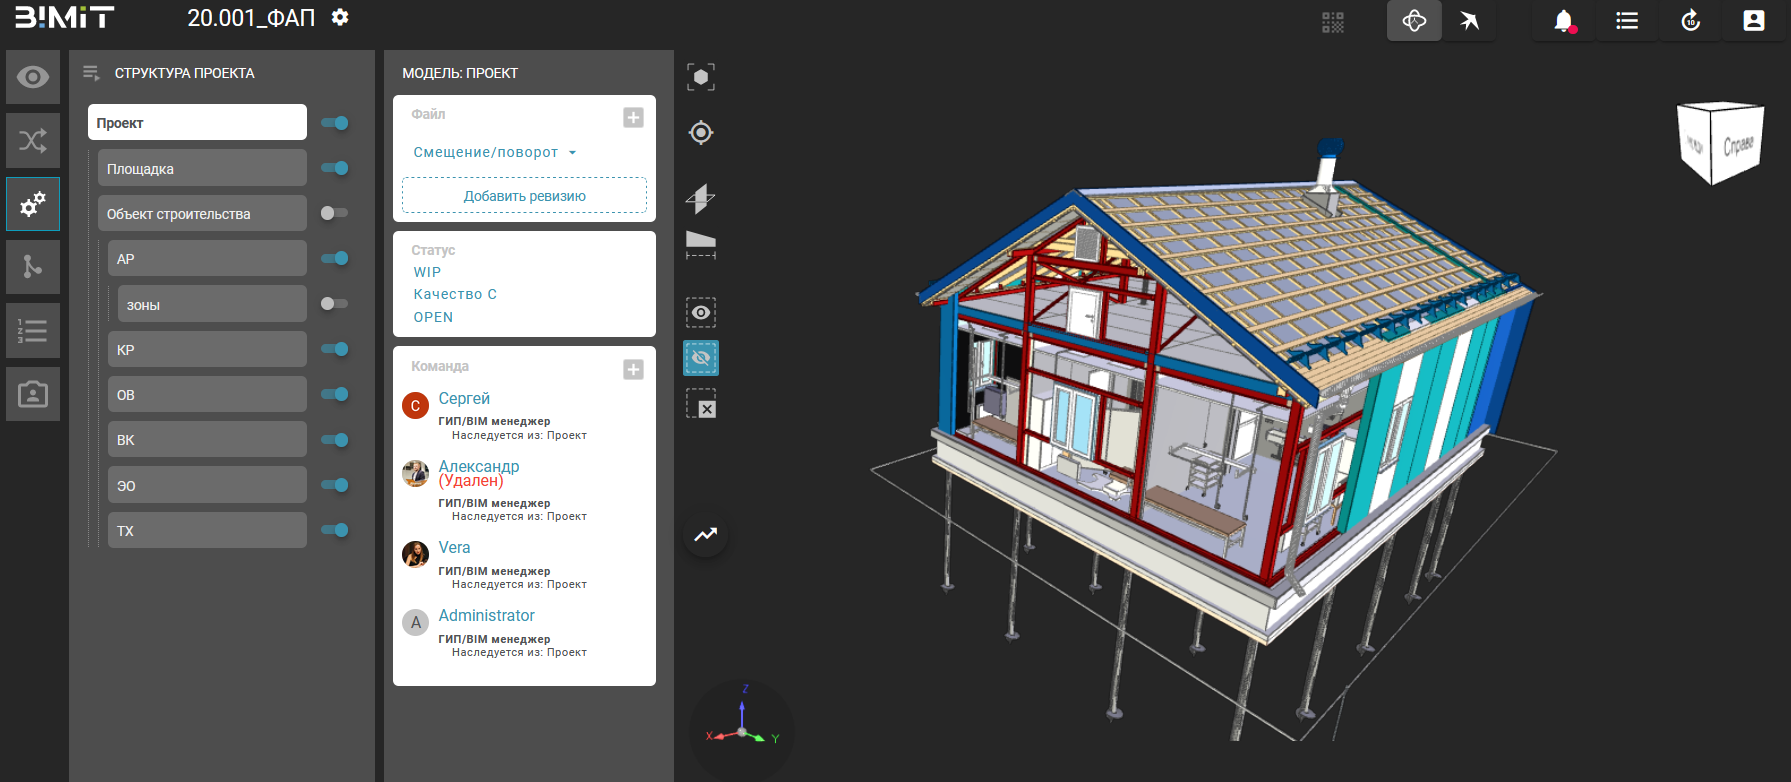Add a file with plus icon in Файл card
Screen dimensions: 1791x782
pos(633,118)
